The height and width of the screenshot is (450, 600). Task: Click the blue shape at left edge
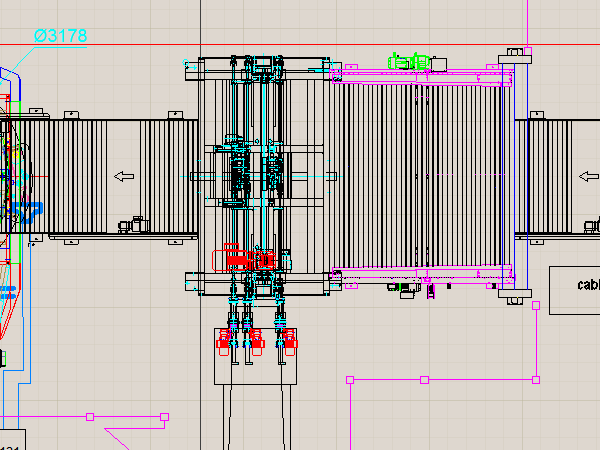[x=28, y=211]
